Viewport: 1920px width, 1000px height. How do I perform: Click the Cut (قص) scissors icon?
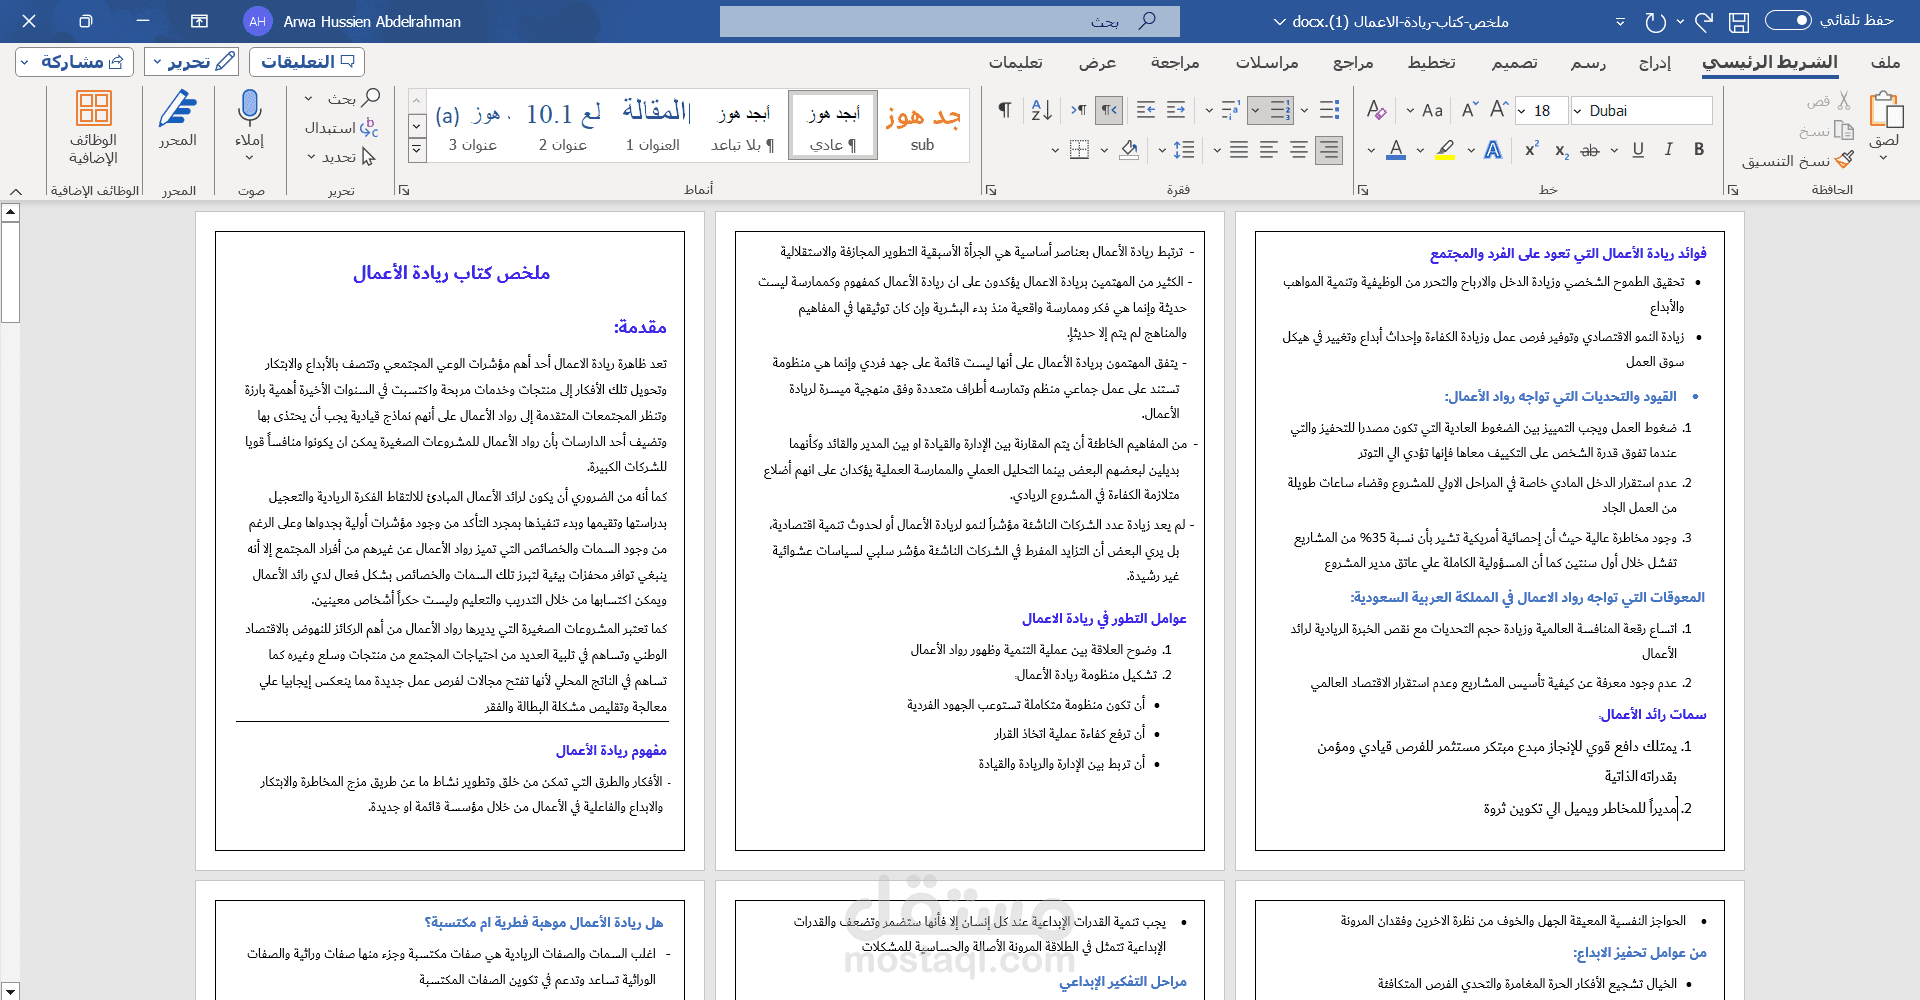(1844, 101)
